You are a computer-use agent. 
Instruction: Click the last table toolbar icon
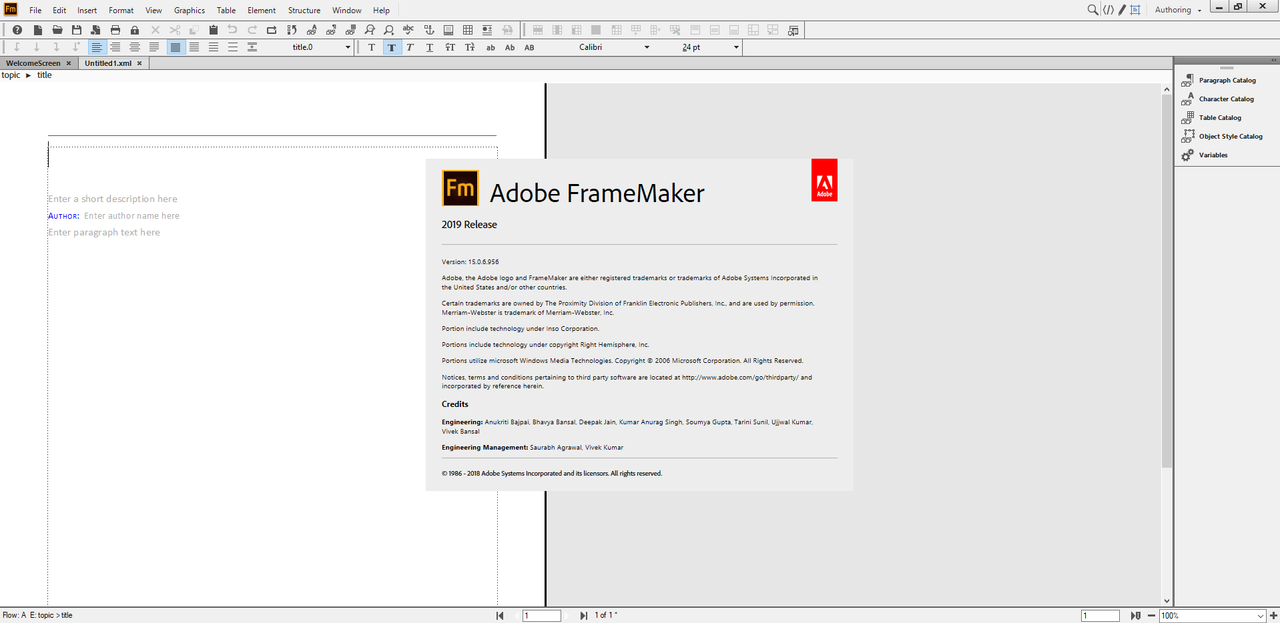pyautogui.click(x=793, y=30)
